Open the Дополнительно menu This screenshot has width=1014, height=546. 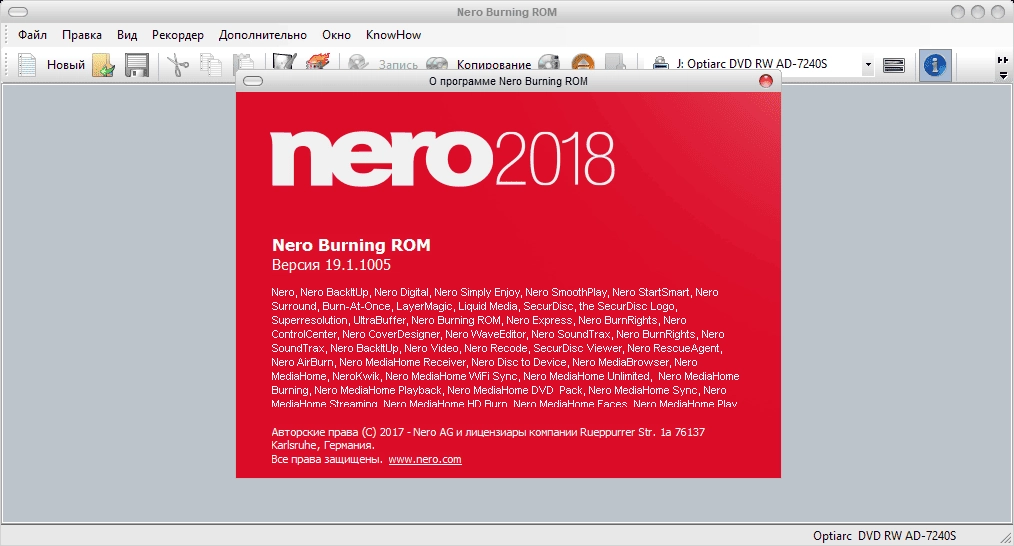[262, 35]
